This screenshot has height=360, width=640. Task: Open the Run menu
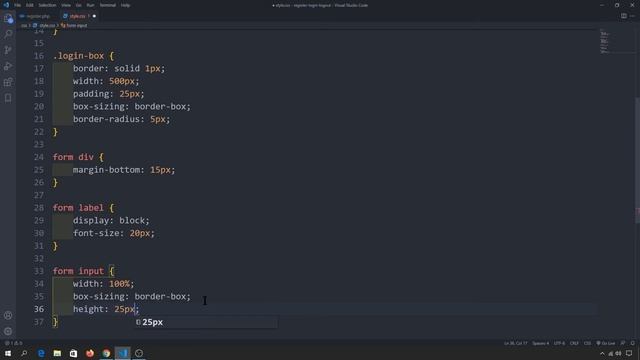click(90, 5)
